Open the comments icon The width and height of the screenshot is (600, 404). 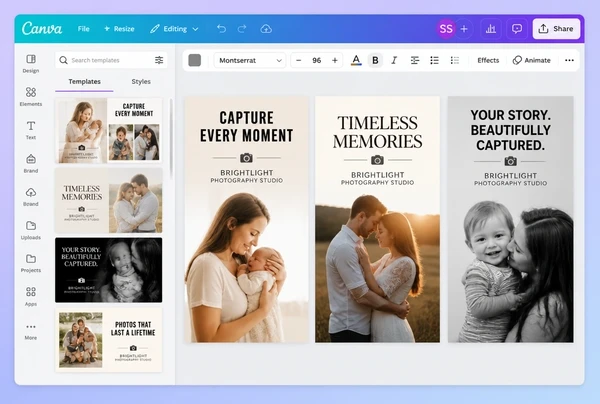point(517,29)
